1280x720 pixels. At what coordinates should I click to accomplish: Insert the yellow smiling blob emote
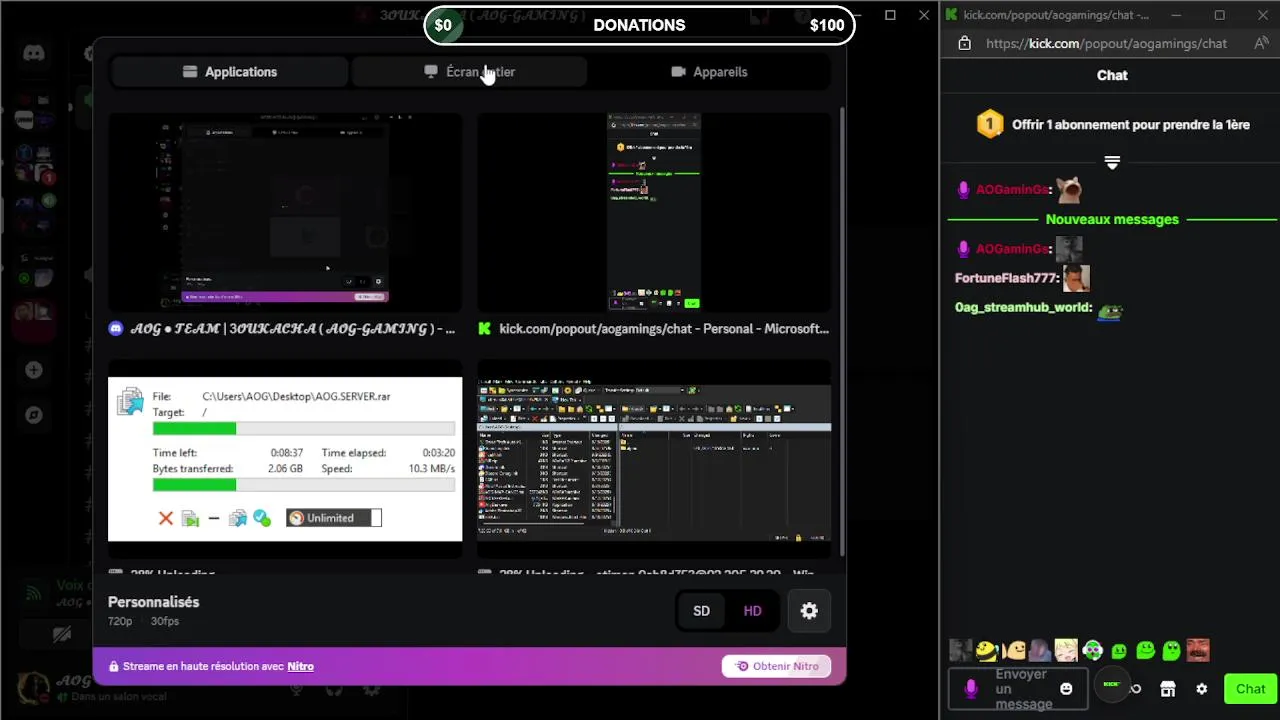1014,651
